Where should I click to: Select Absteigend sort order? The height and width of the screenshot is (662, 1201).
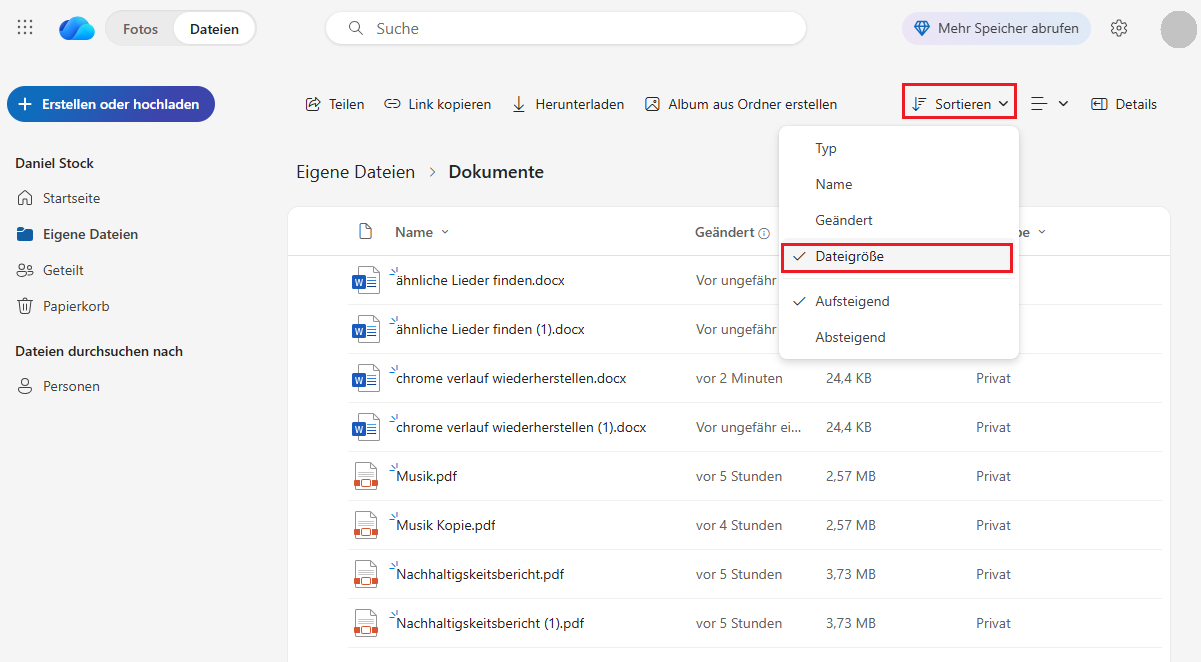(x=850, y=337)
